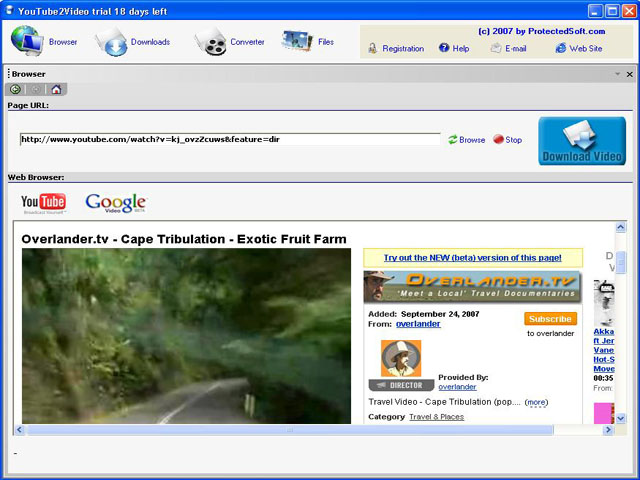
Task: Click the Registration lock icon
Action: pos(372,49)
